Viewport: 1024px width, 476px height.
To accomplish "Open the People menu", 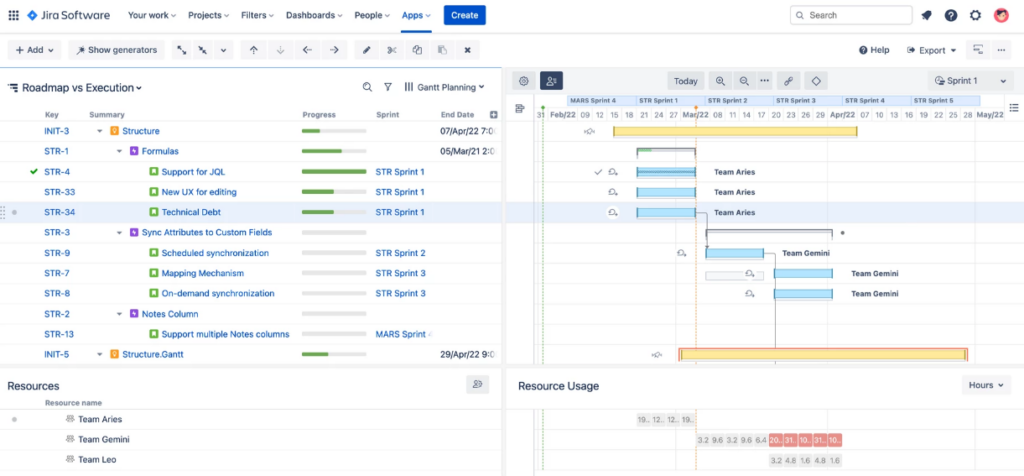I will pyautogui.click(x=372, y=15).
